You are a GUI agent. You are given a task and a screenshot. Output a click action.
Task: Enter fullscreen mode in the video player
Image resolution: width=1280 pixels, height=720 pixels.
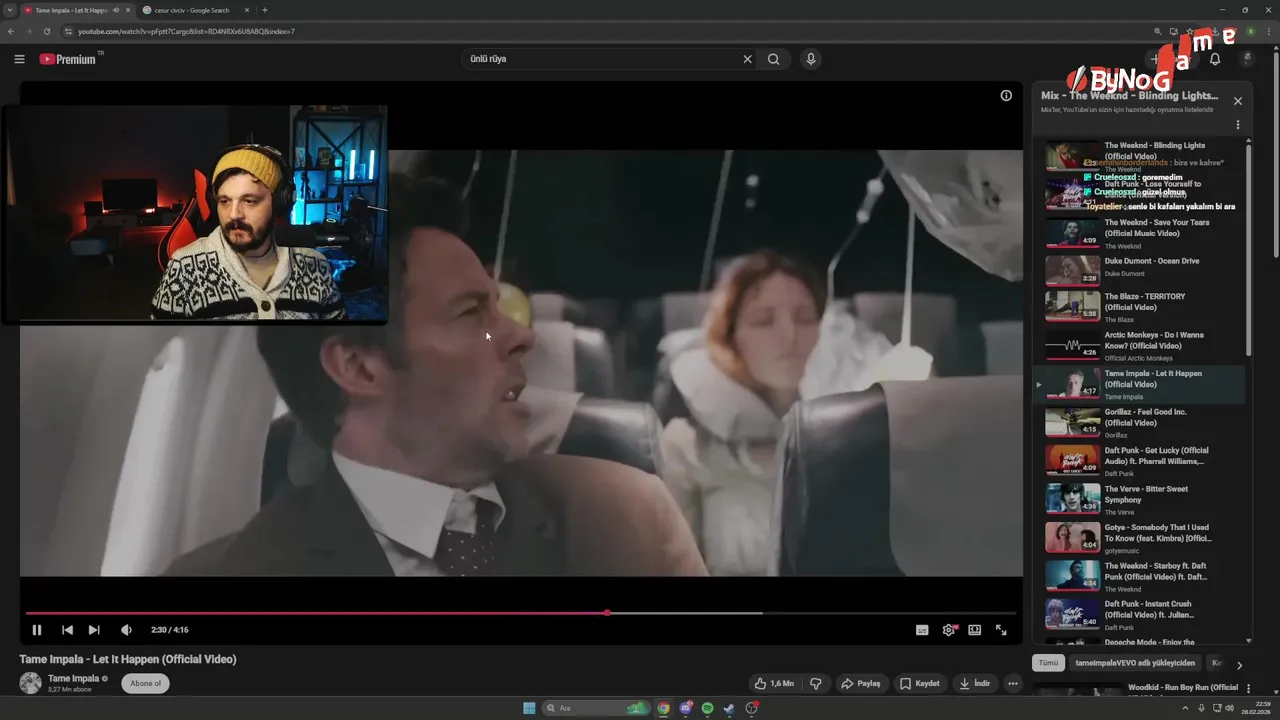[1001, 630]
